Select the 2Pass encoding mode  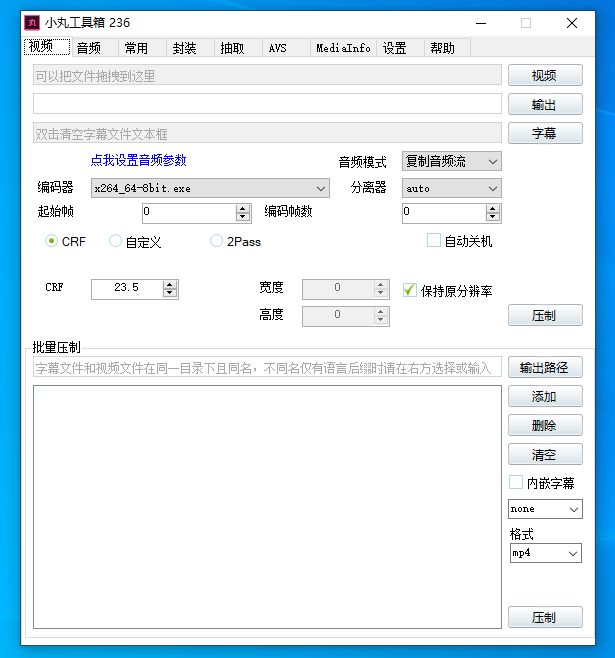coord(217,241)
